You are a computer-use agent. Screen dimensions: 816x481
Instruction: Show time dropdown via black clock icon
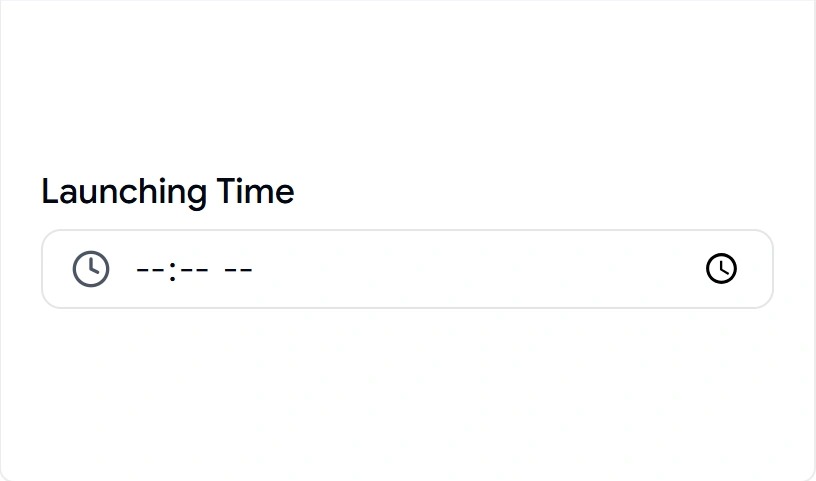721,269
